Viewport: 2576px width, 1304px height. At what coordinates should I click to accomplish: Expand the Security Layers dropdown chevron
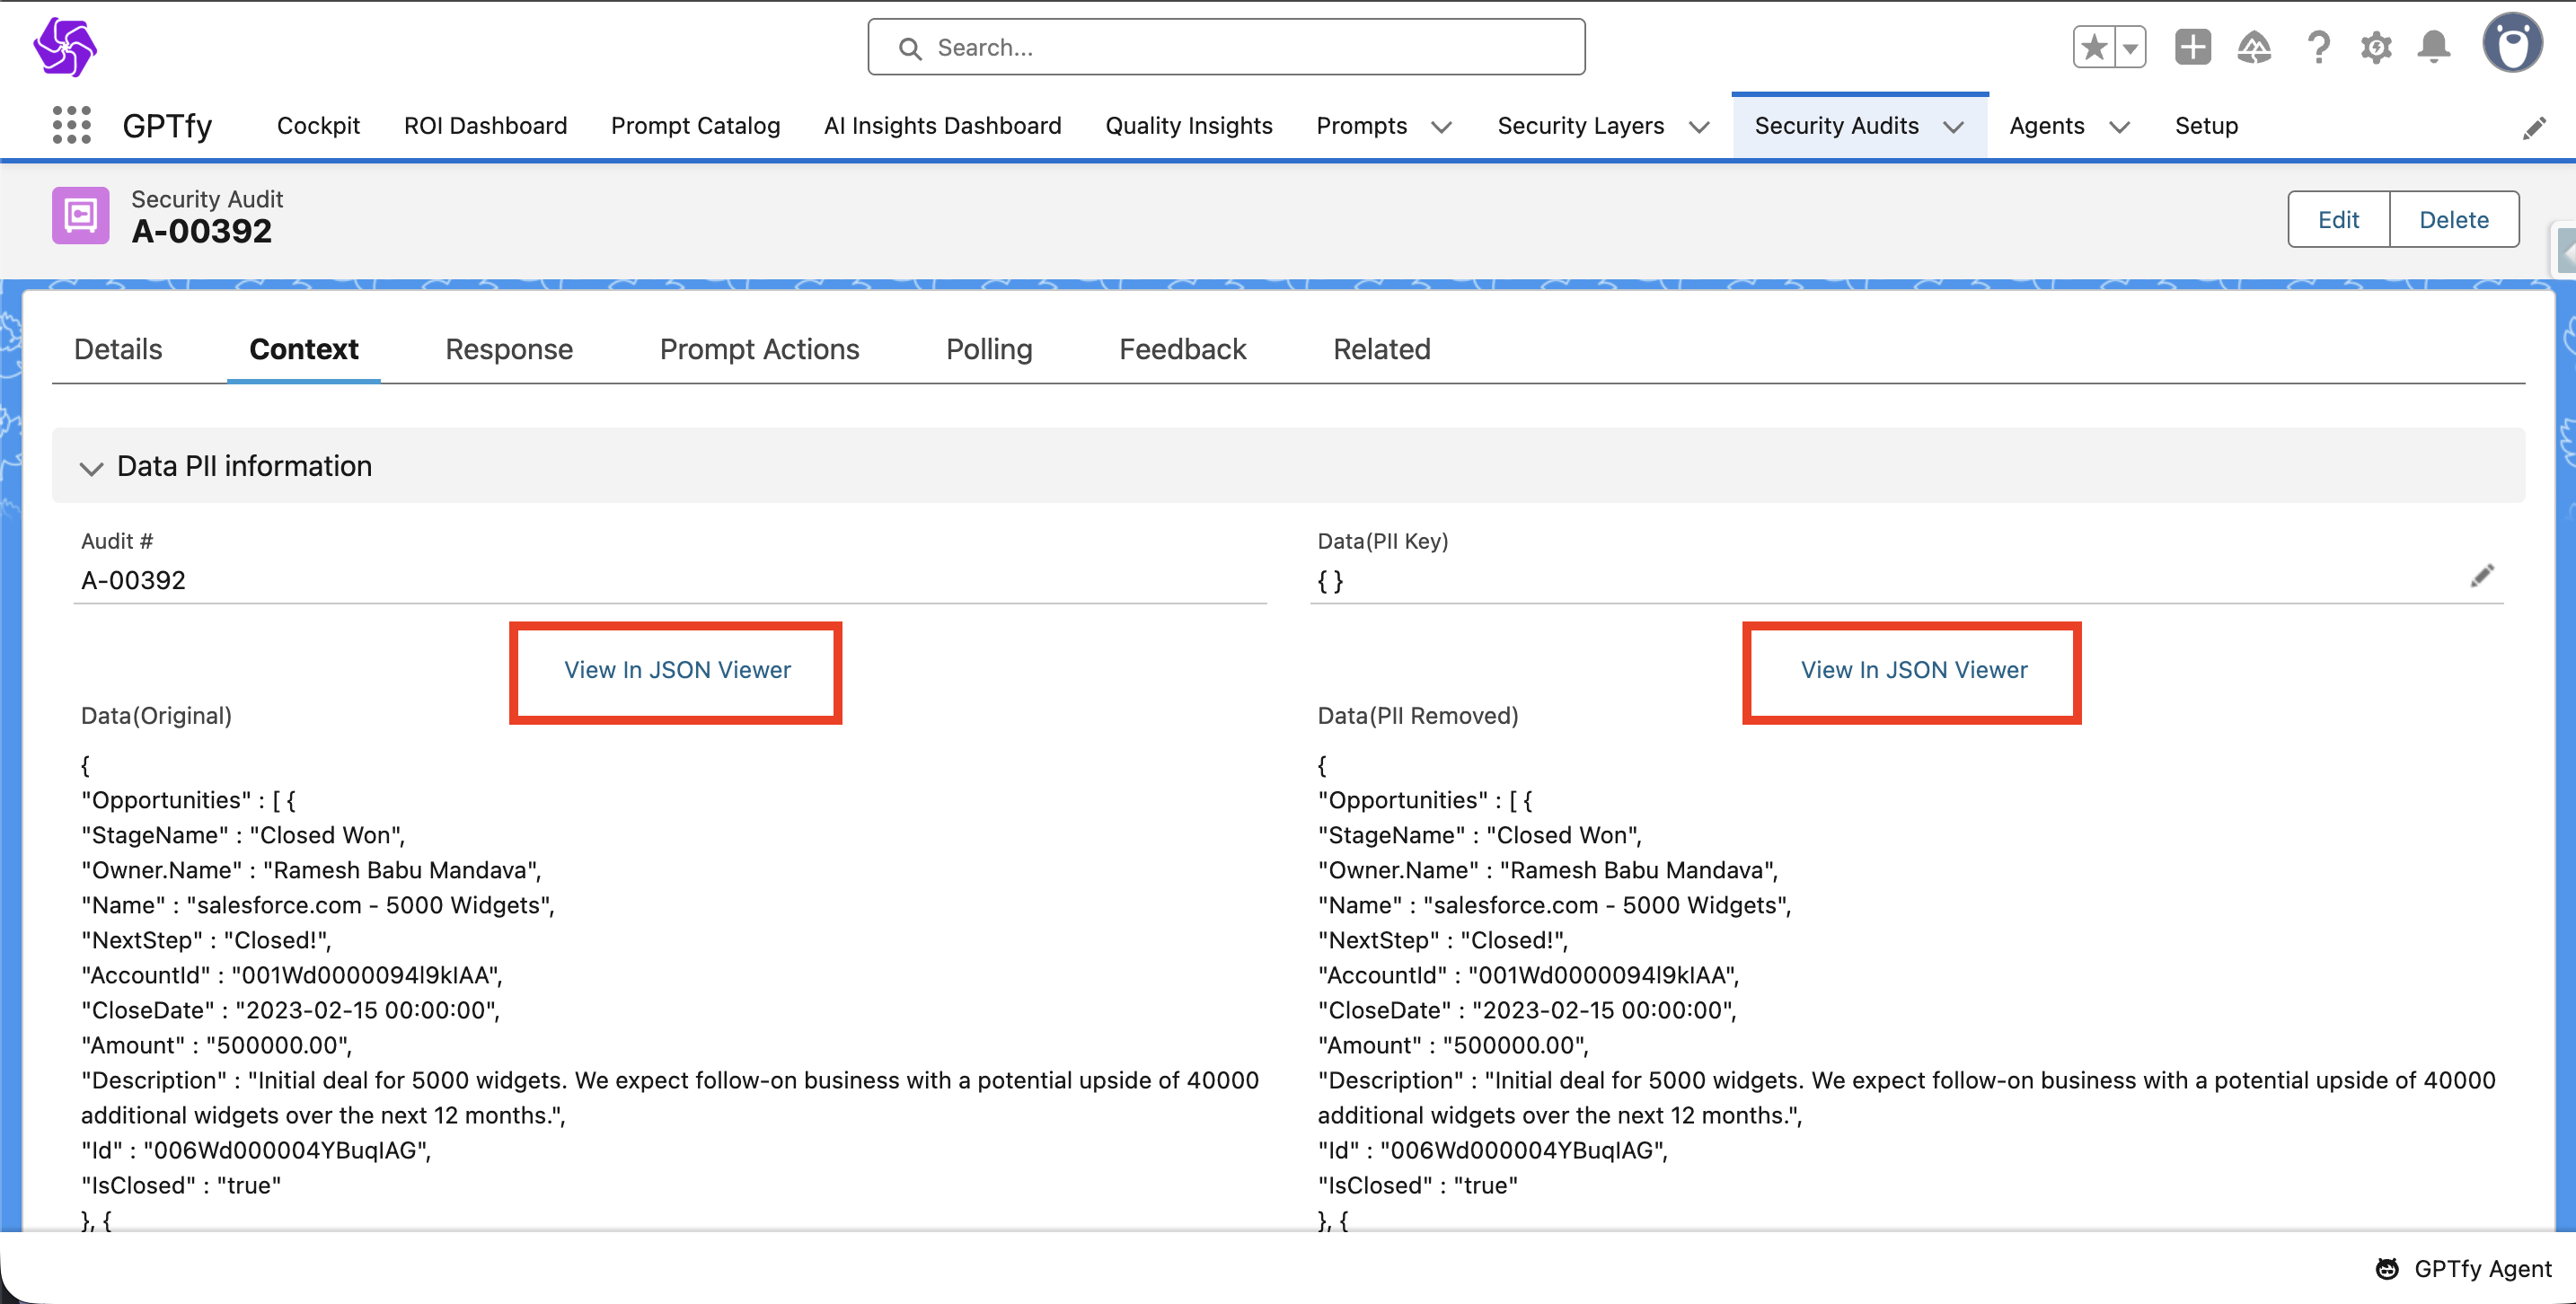click(x=1699, y=127)
